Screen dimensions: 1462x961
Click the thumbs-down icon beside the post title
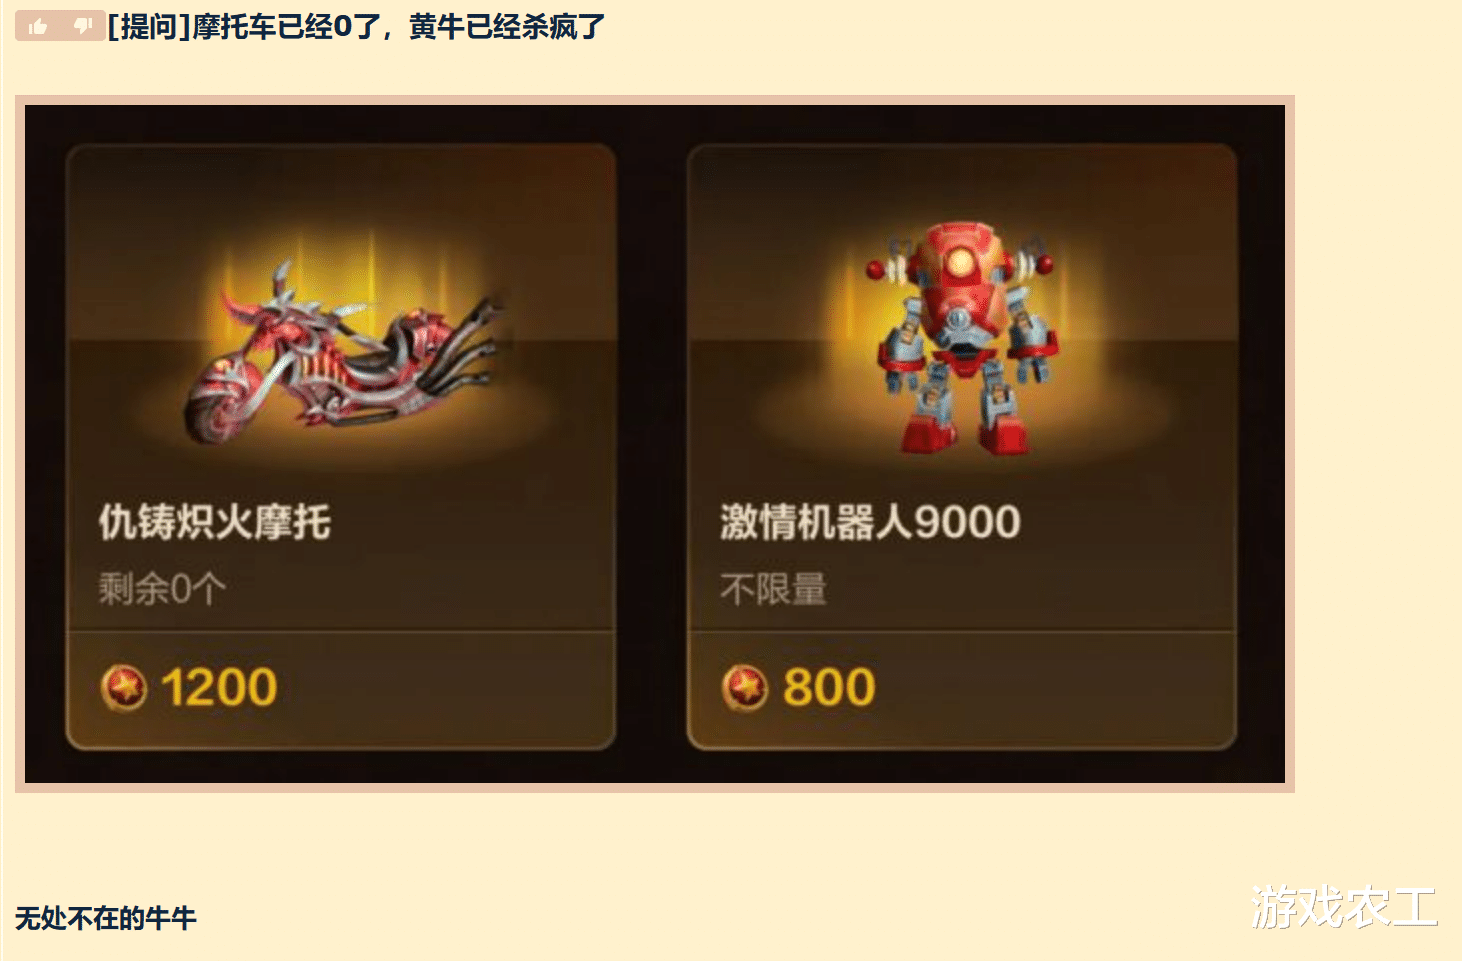click(83, 26)
